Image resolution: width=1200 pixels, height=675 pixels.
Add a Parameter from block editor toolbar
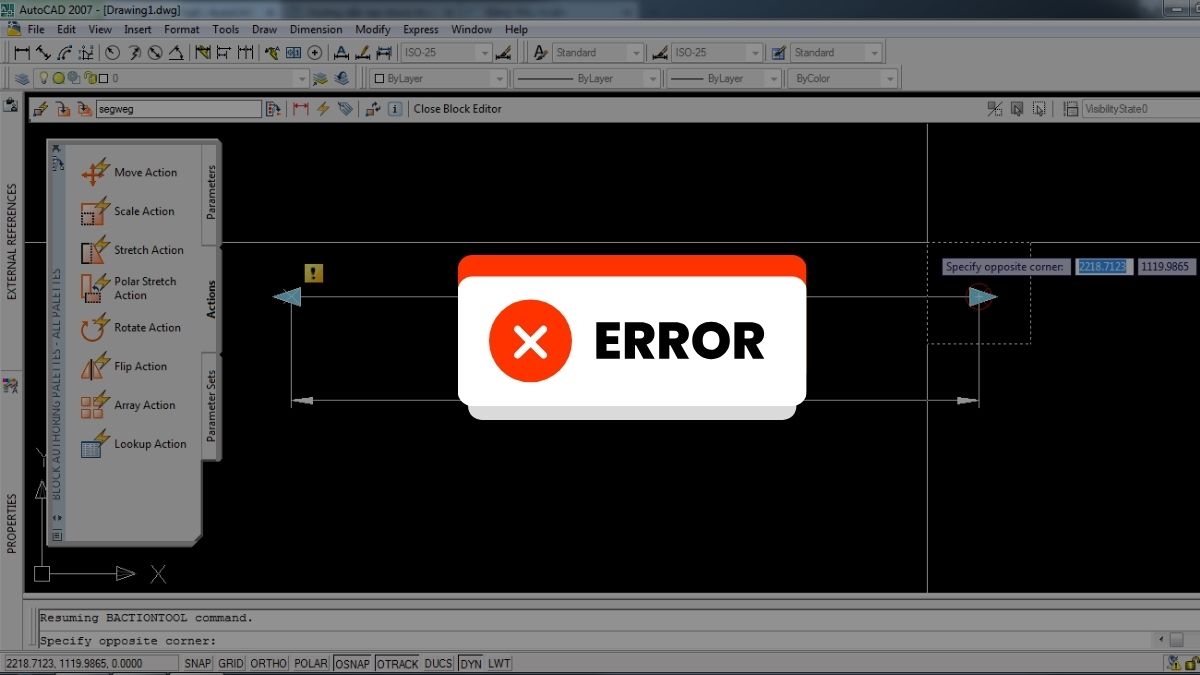pos(300,109)
